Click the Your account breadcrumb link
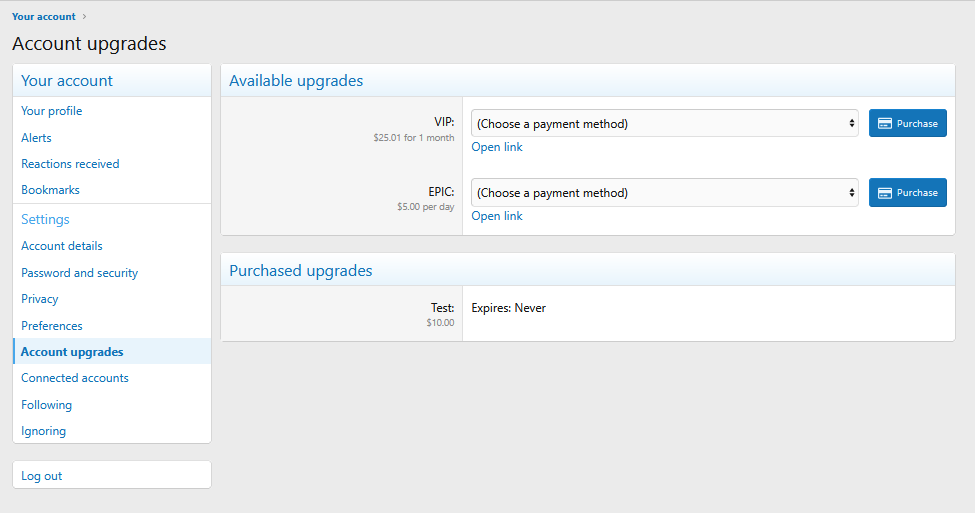 [x=44, y=17]
